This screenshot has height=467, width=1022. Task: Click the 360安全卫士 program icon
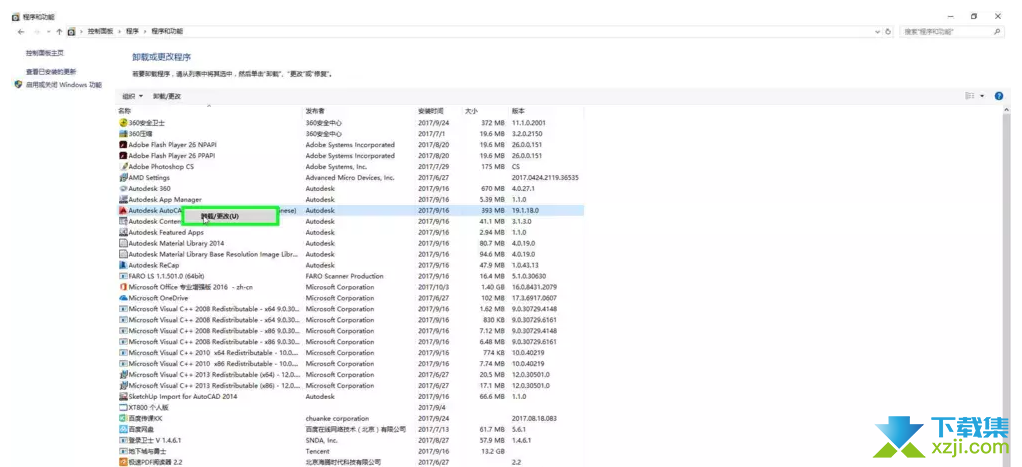coord(123,123)
